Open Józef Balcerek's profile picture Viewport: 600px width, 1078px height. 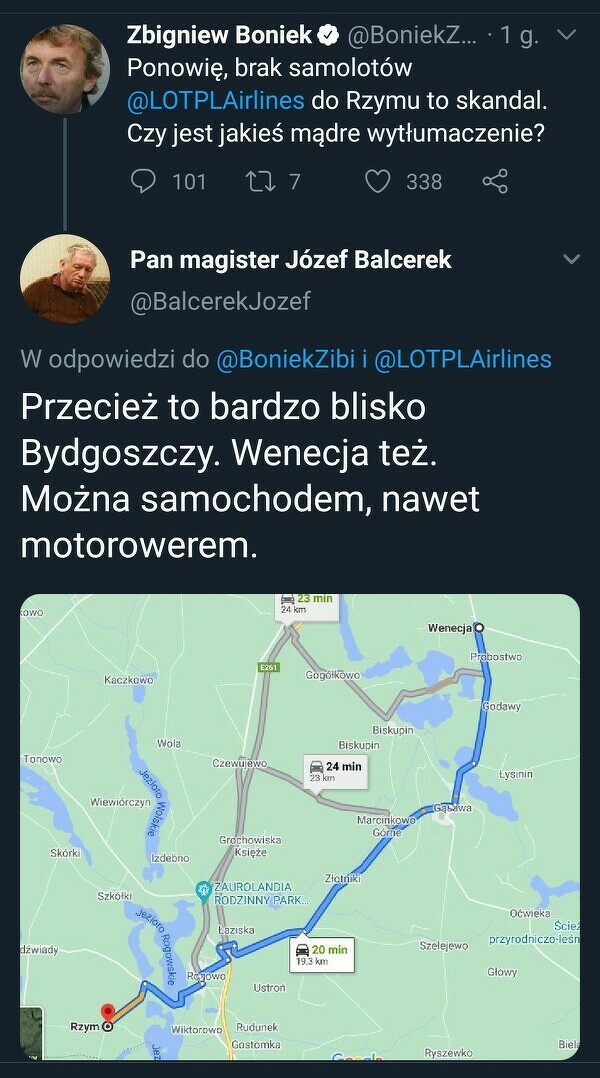65,278
